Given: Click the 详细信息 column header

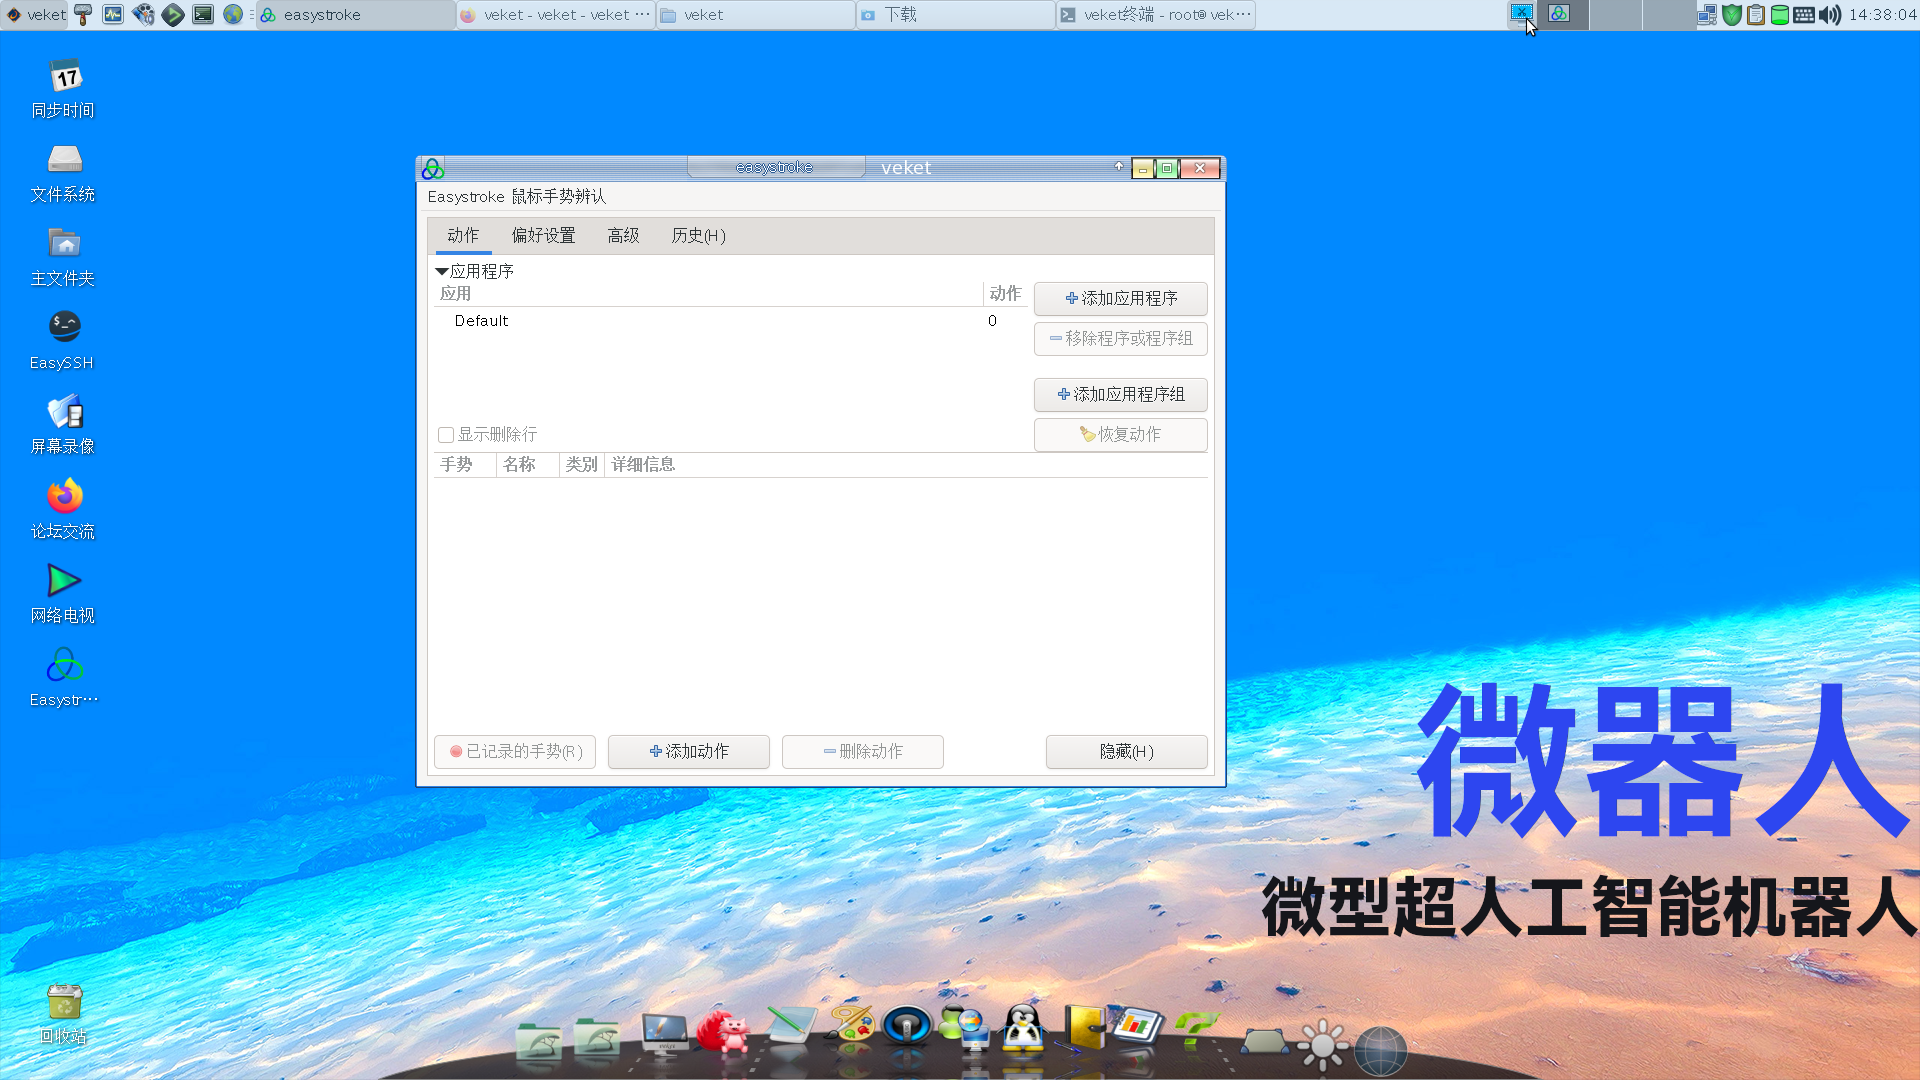Looking at the screenshot, I should (x=906, y=464).
